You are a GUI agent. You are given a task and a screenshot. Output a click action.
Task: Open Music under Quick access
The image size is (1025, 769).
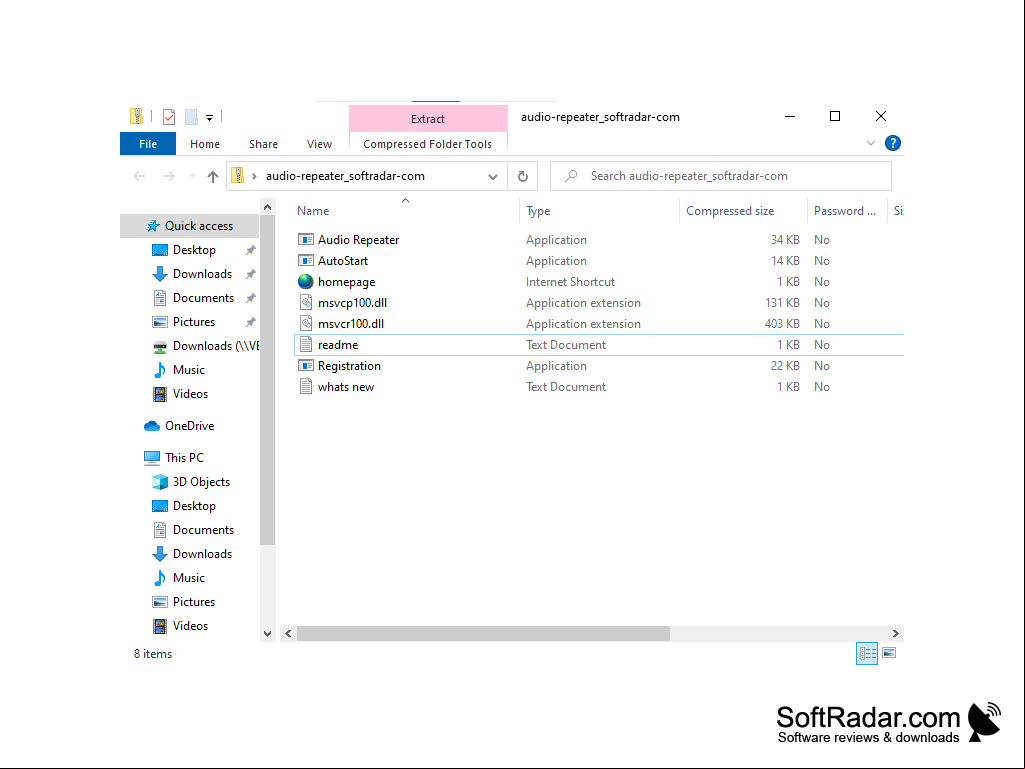pyautogui.click(x=188, y=370)
